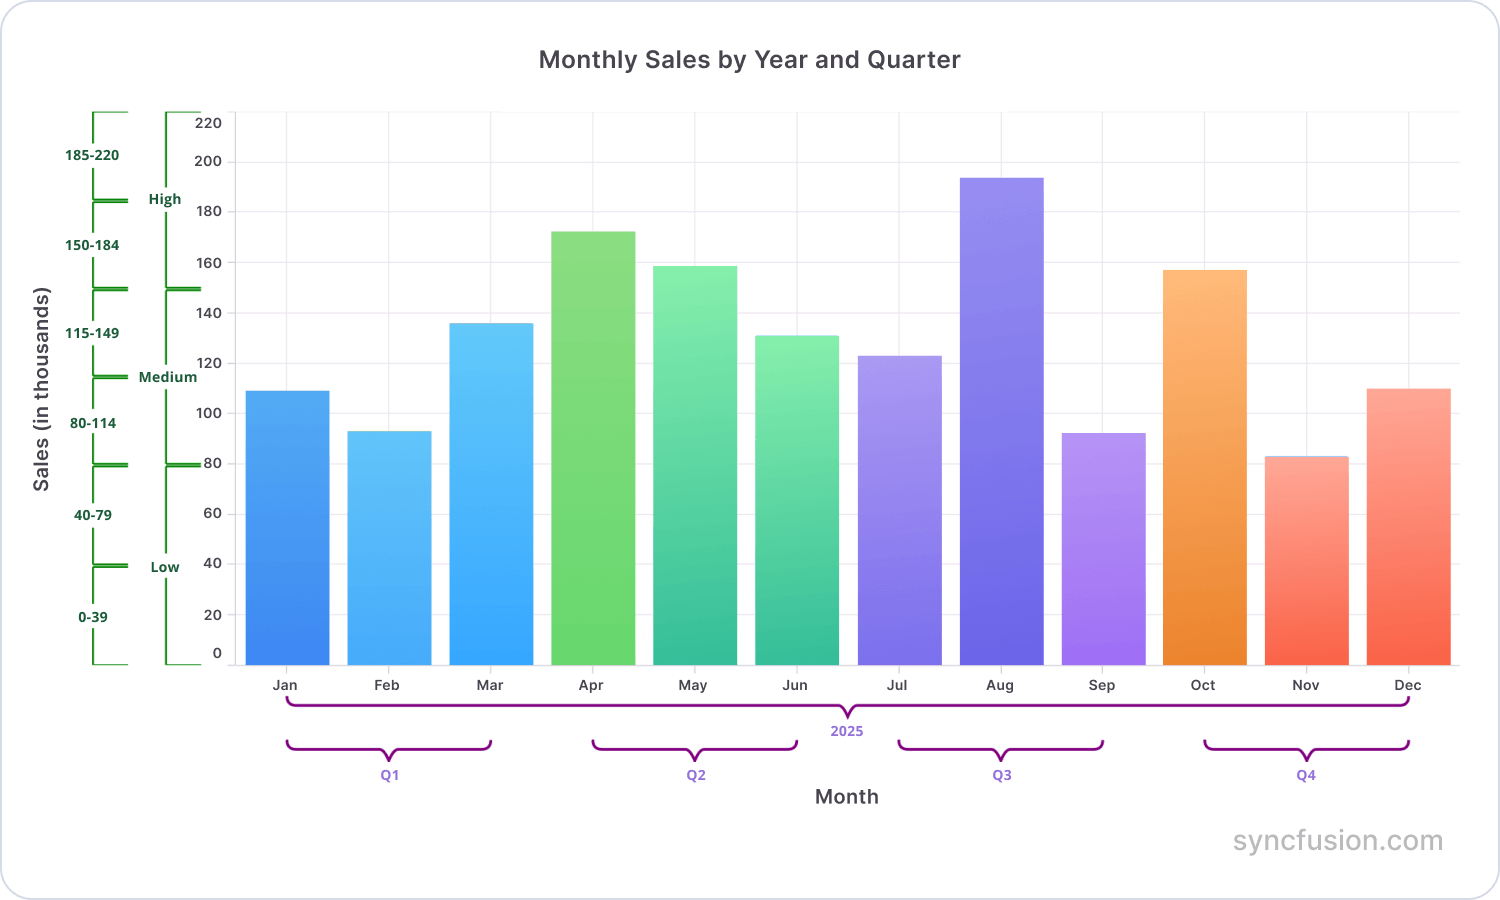Viewport: 1500px width, 900px height.
Task: Click the Apr axis label
Action: pos(591,685)
